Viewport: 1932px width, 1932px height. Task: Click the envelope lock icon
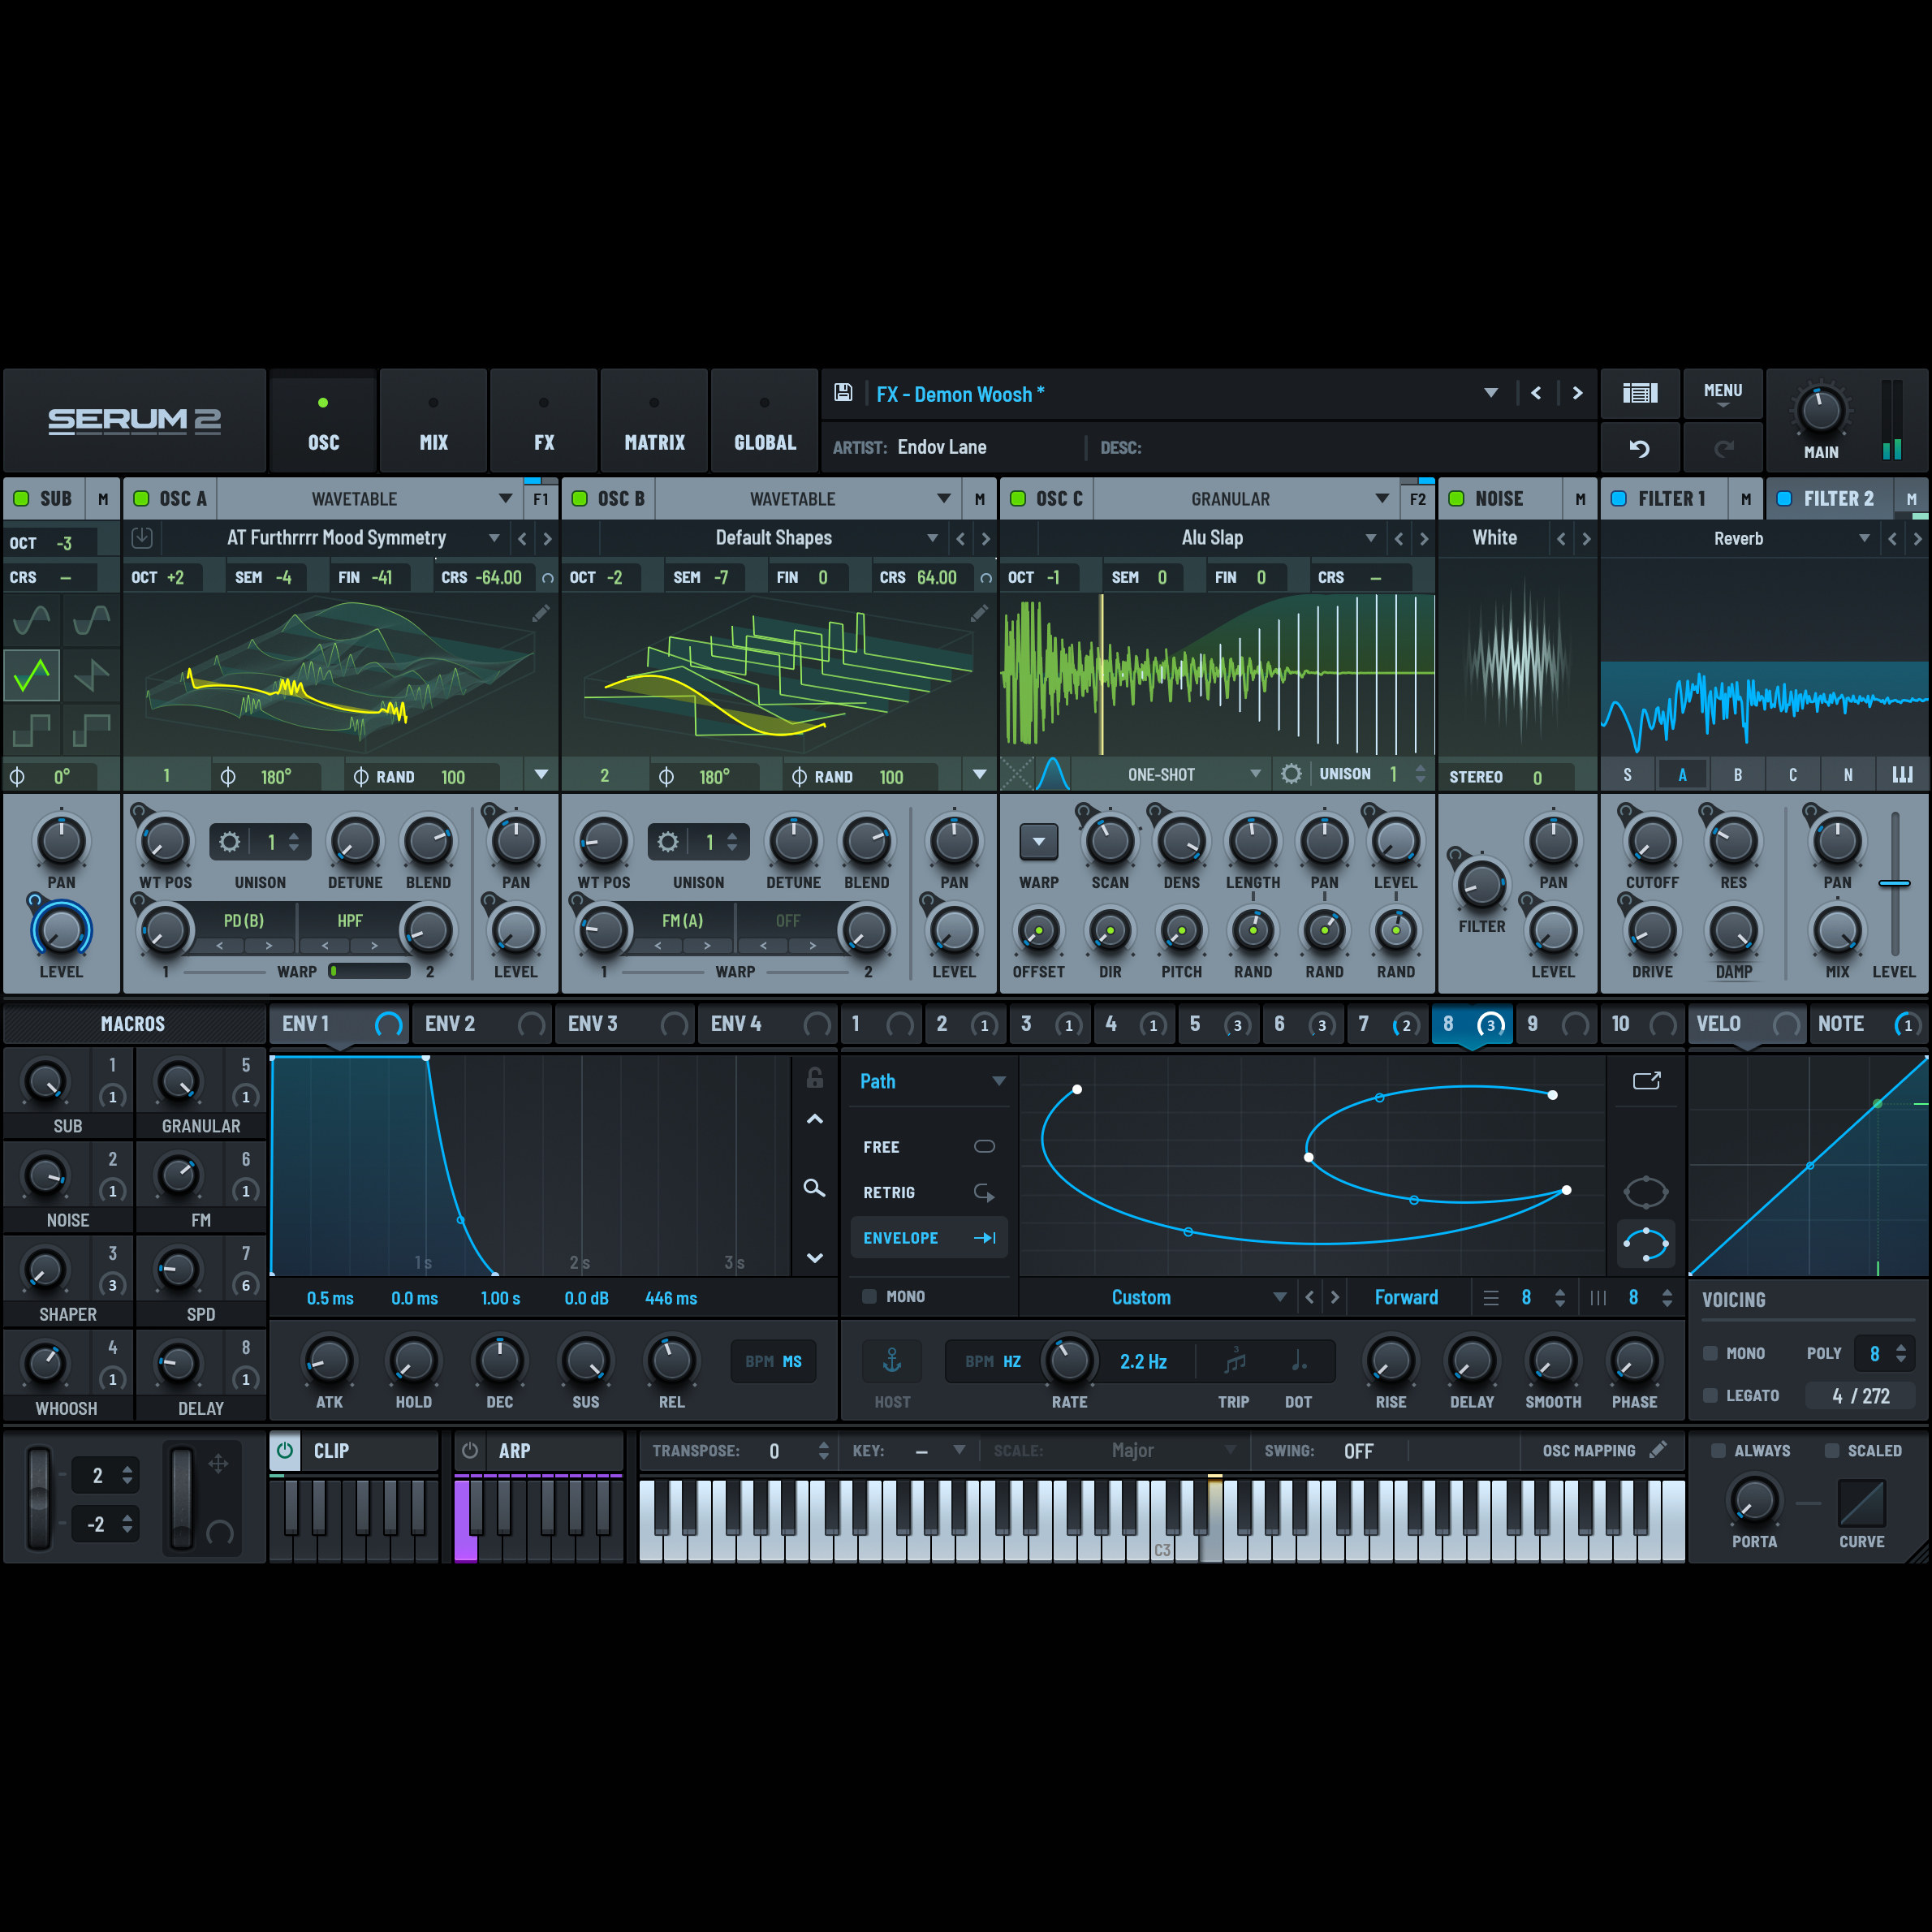tap(814, 1078)
